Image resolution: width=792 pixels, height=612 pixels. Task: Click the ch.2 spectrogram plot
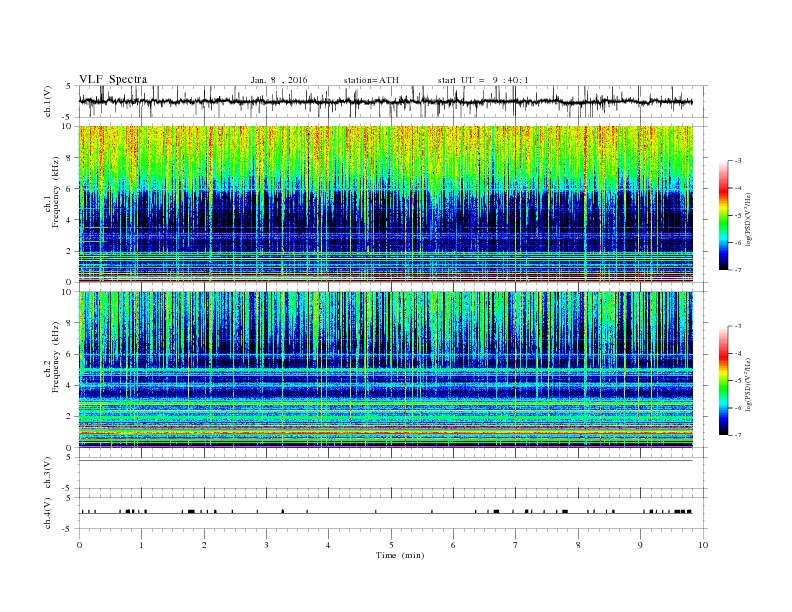pyautogui.click(x=386, y=370)
